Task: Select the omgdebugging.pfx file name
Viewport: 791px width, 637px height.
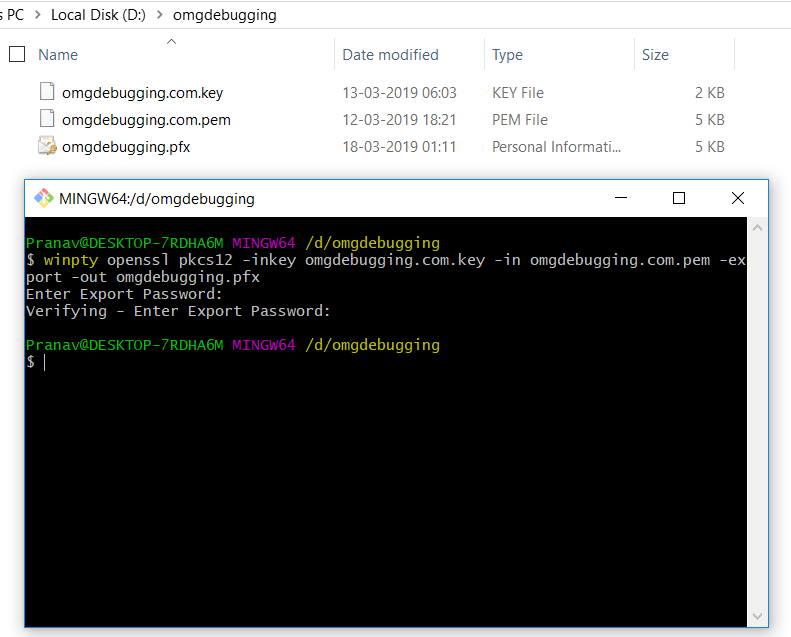Action: [126, 147]
